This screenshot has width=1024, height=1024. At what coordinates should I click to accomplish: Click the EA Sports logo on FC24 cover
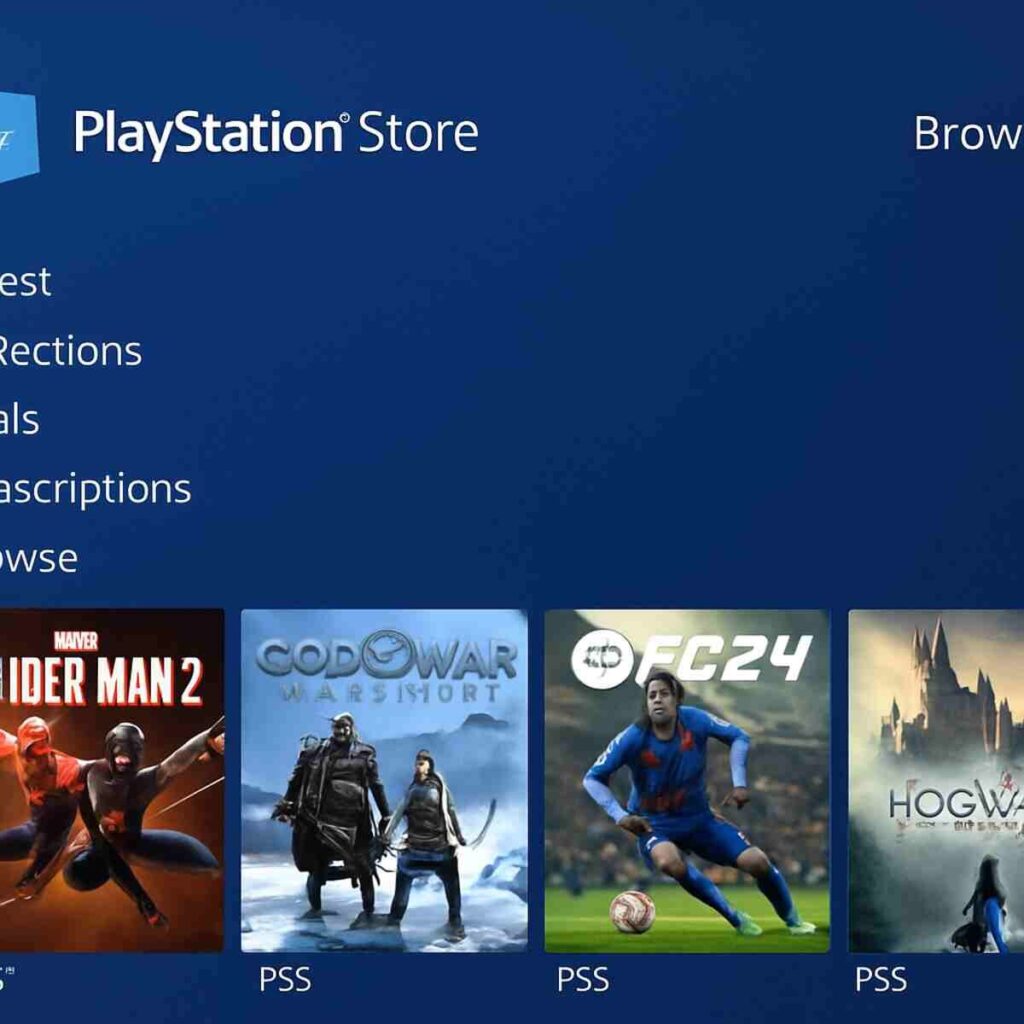pos(603,659)
